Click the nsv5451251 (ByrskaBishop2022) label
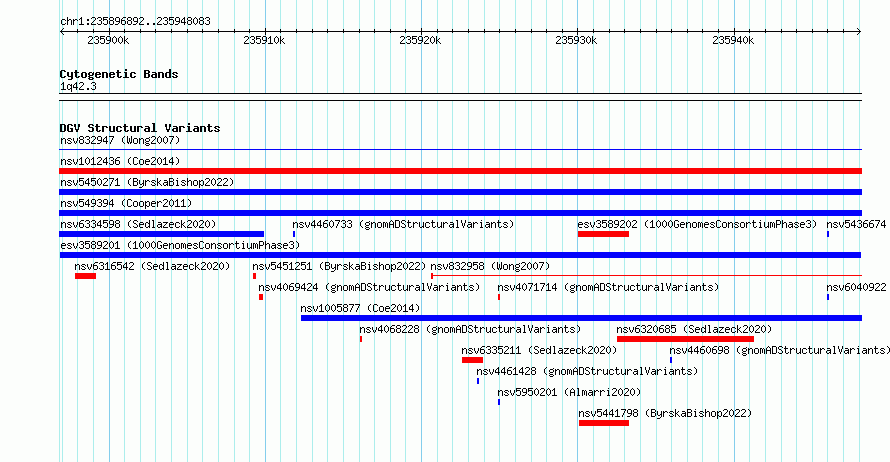 (x=339, y=266)
